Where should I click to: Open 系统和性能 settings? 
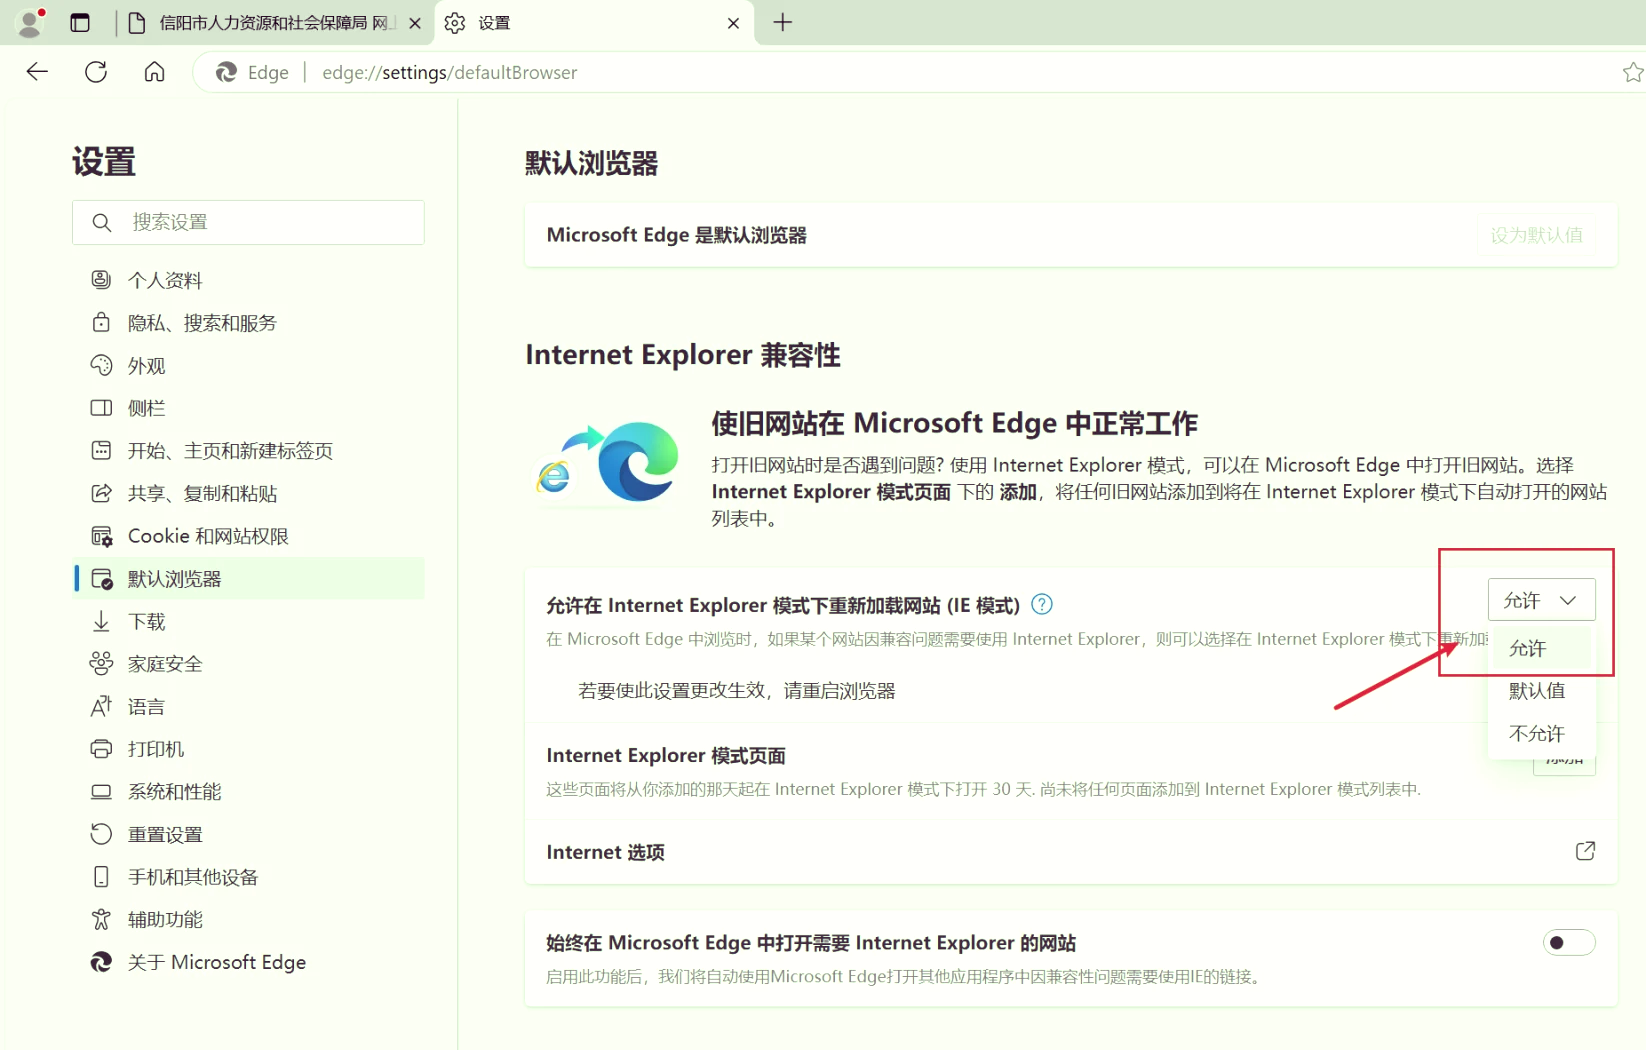(x=249, y=791)
